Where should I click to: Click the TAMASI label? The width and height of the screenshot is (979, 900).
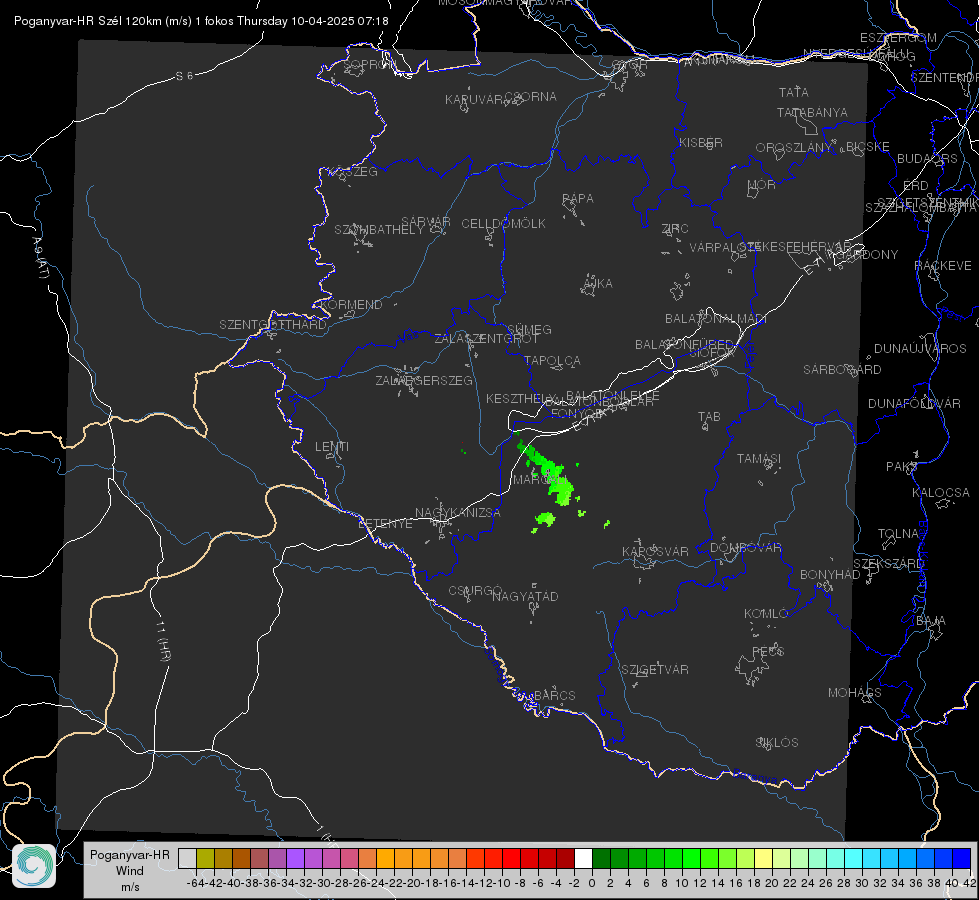coord(759,459)
